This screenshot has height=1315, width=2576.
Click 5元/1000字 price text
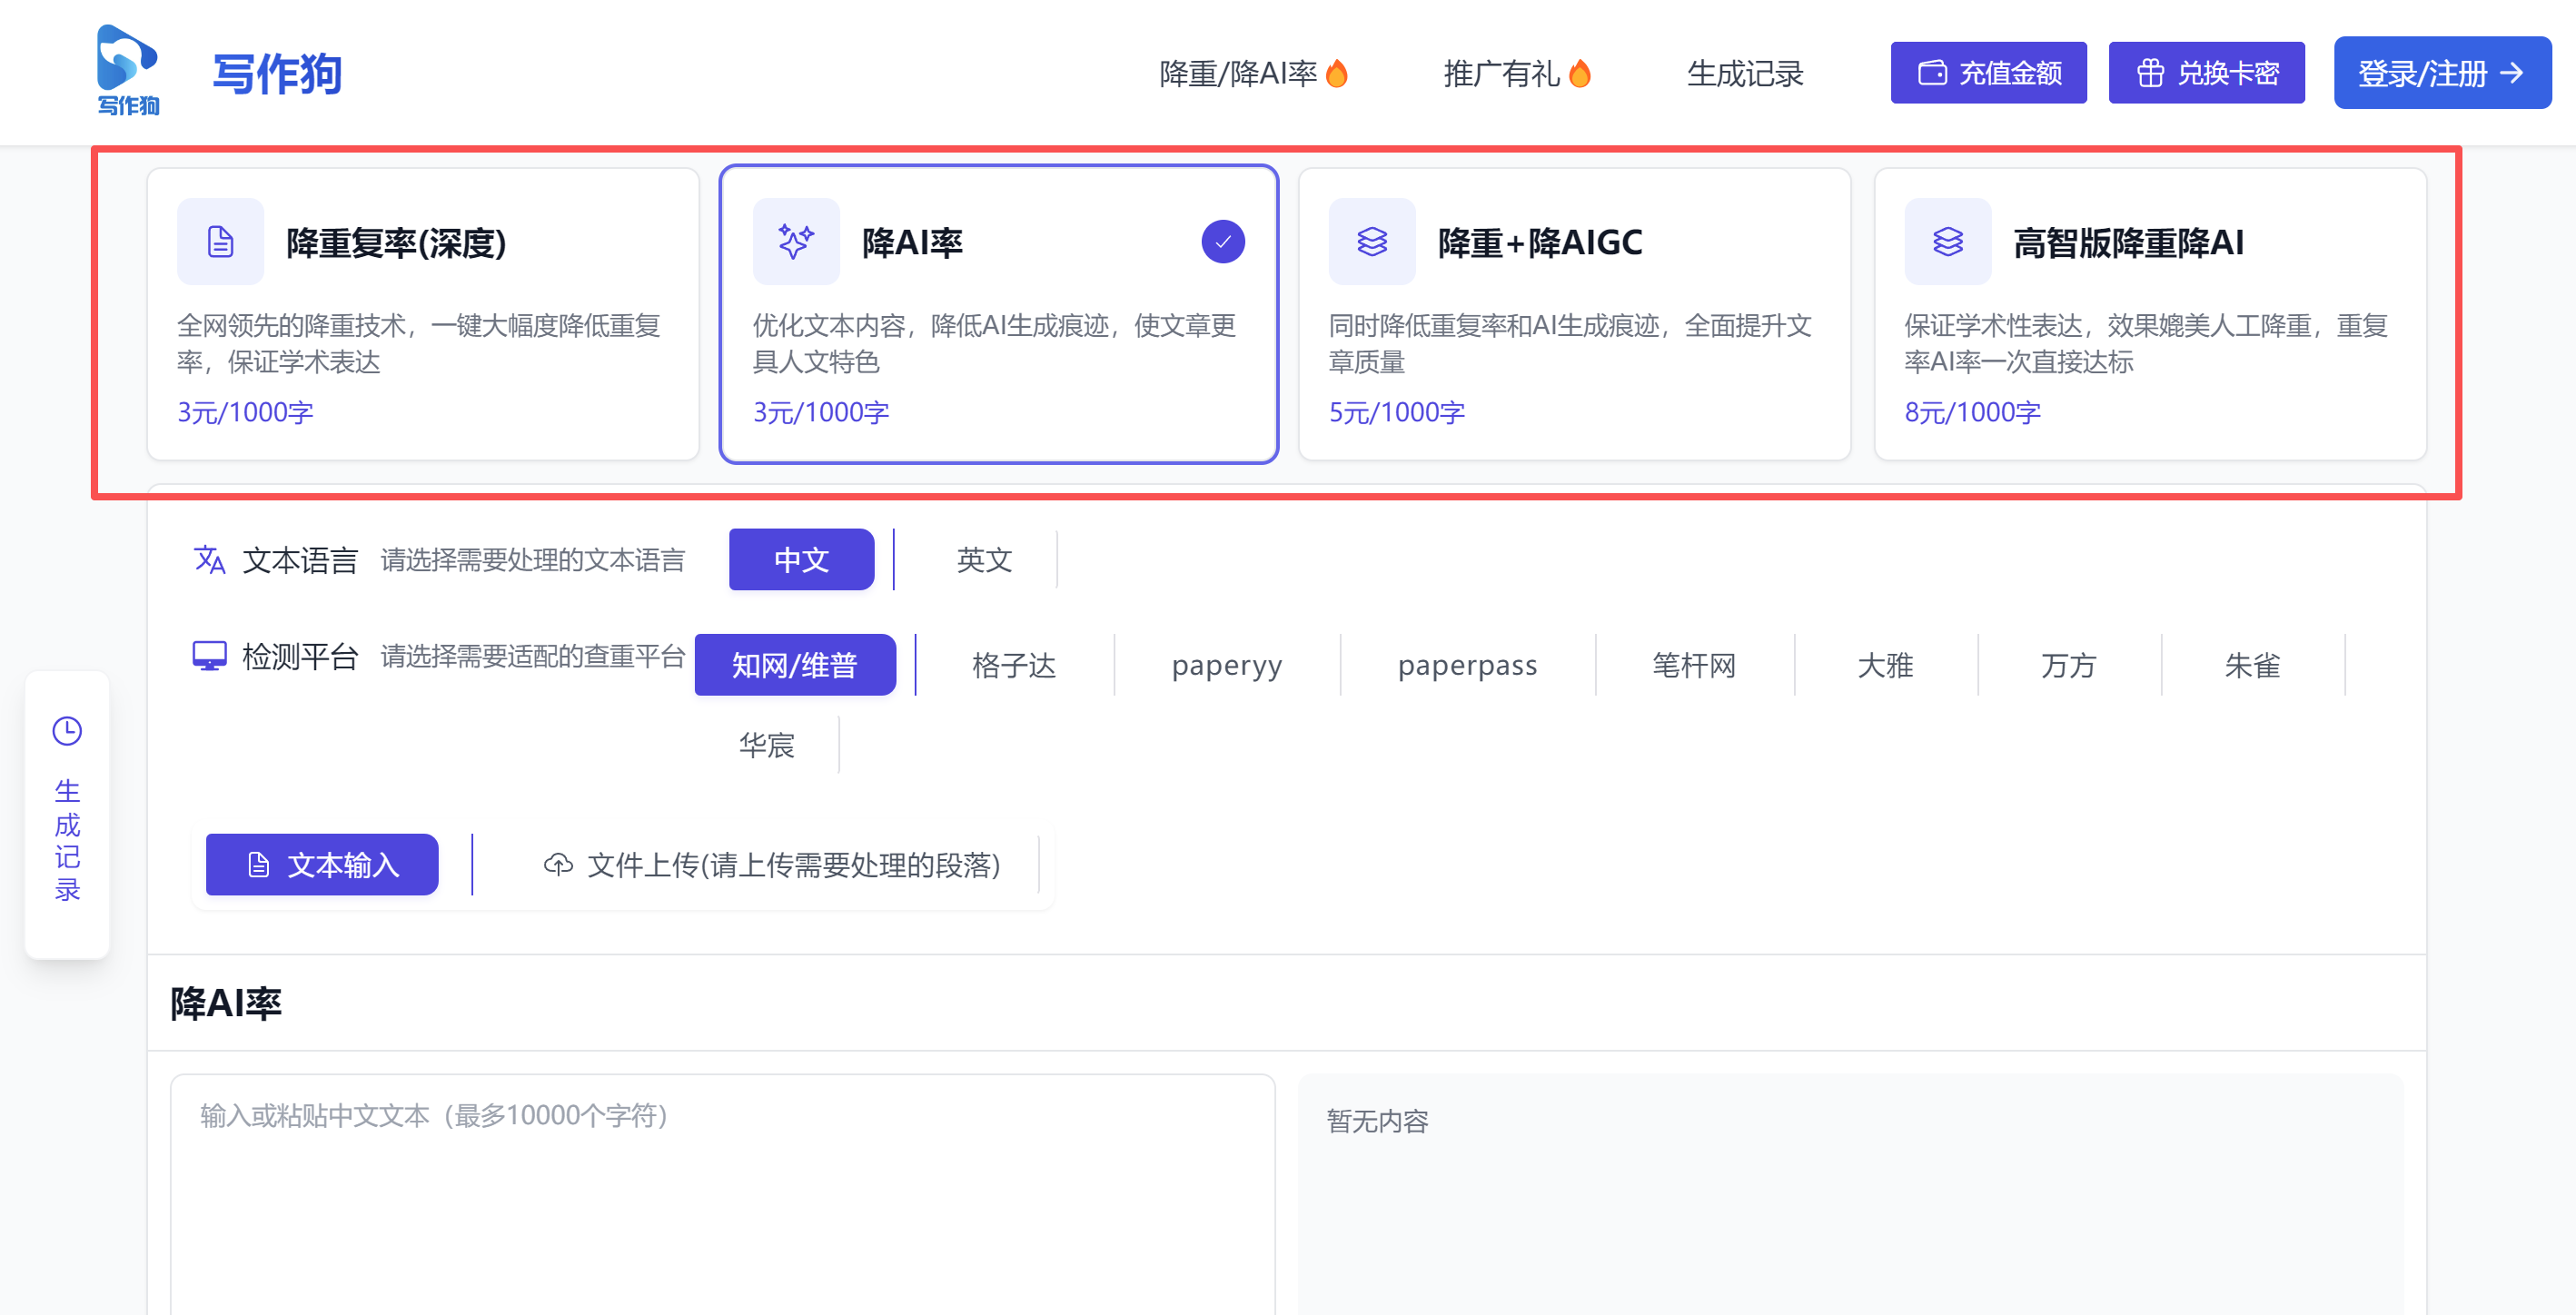click(1397, 412)
